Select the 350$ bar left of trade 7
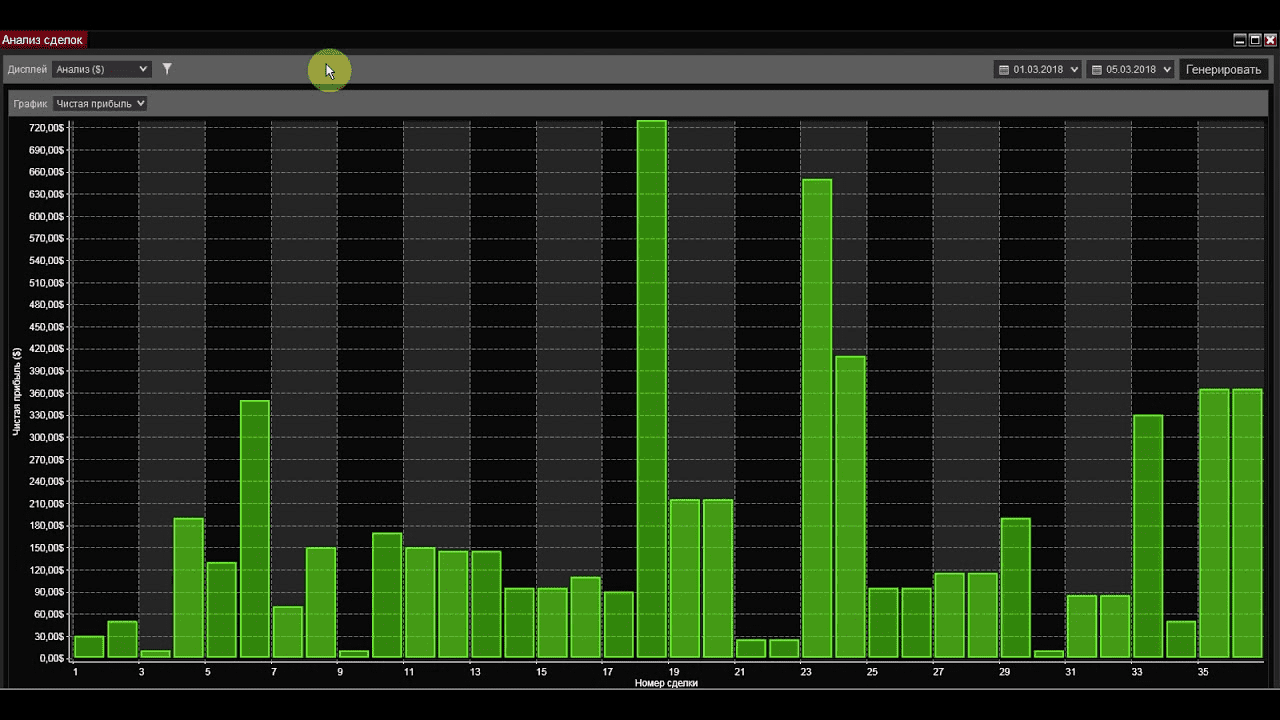1280x720 pixels. click(255, 529)
